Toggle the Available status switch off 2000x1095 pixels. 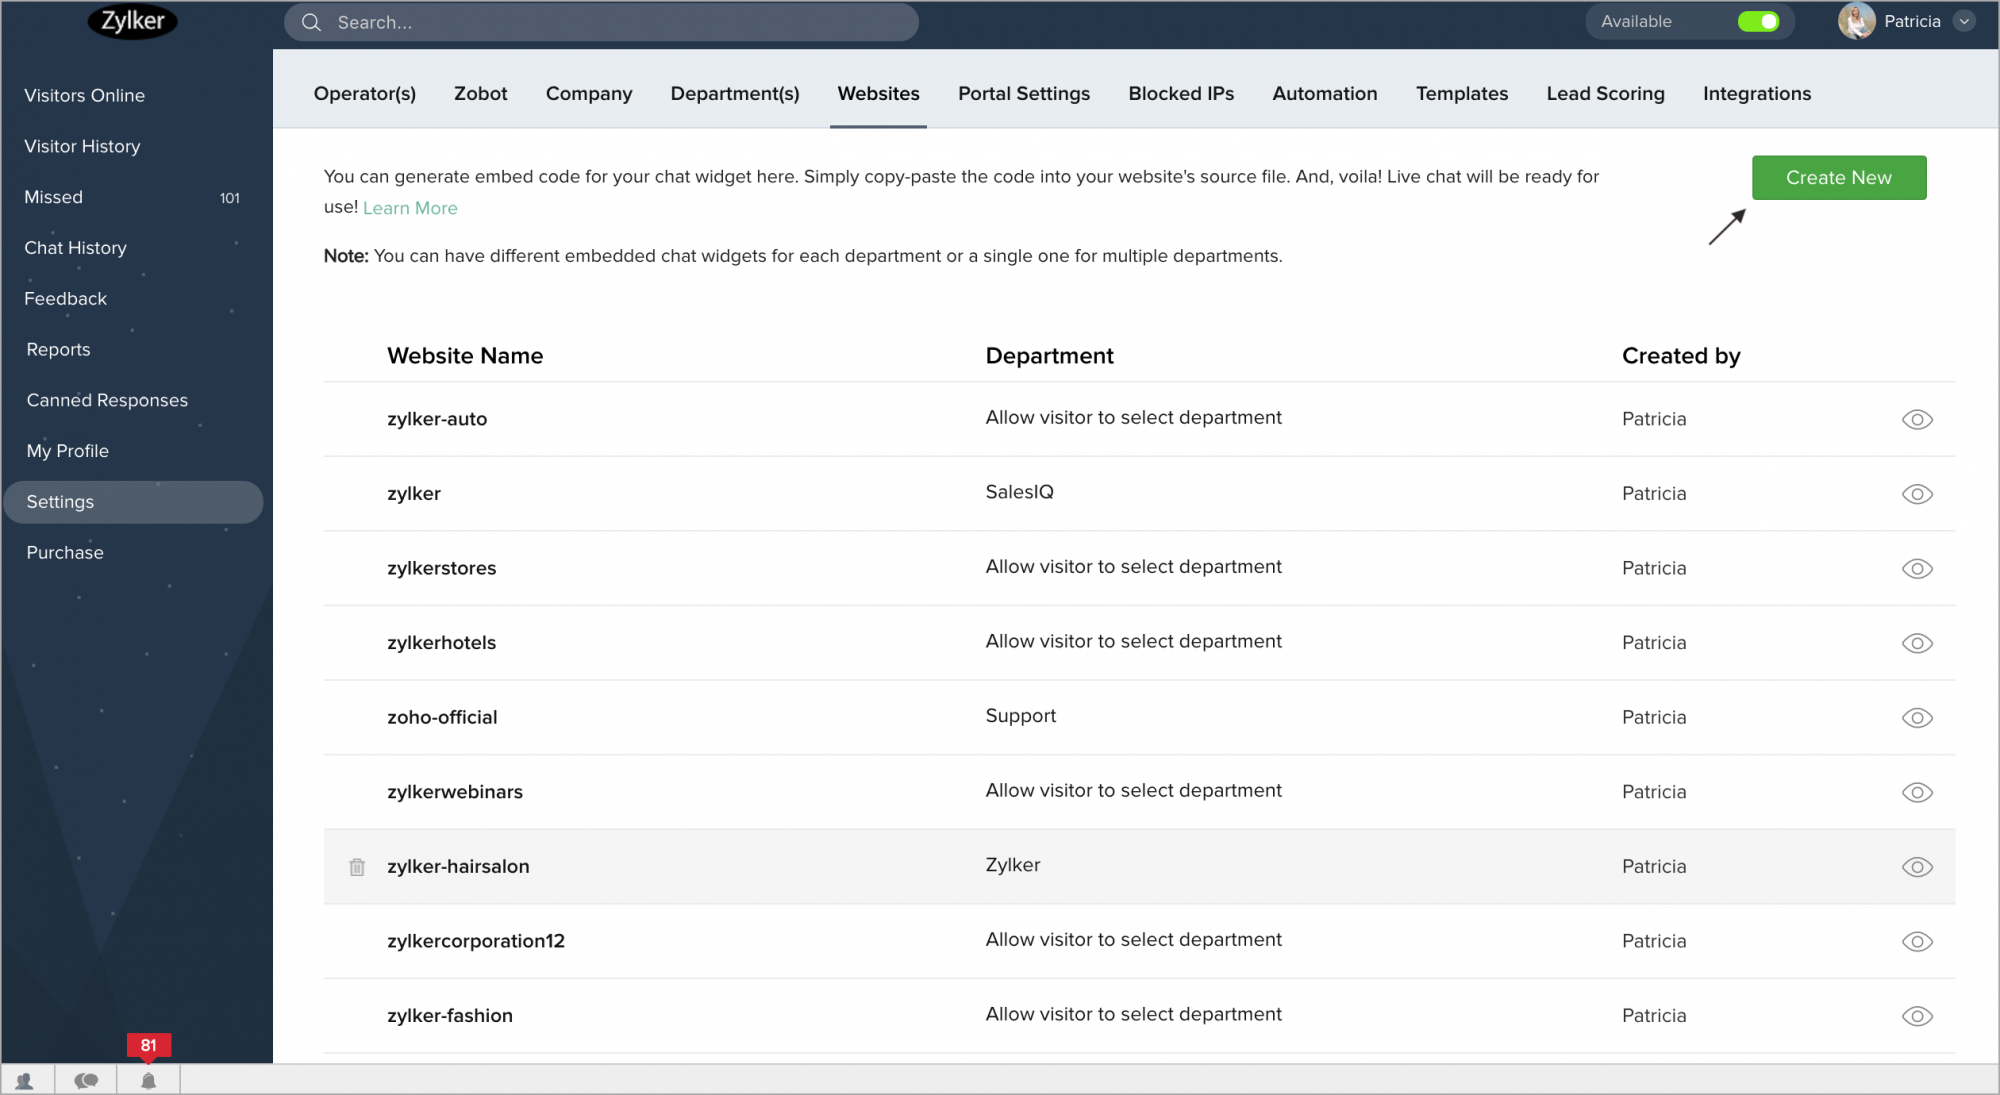pyautogui.click(x=1758, y=20)
